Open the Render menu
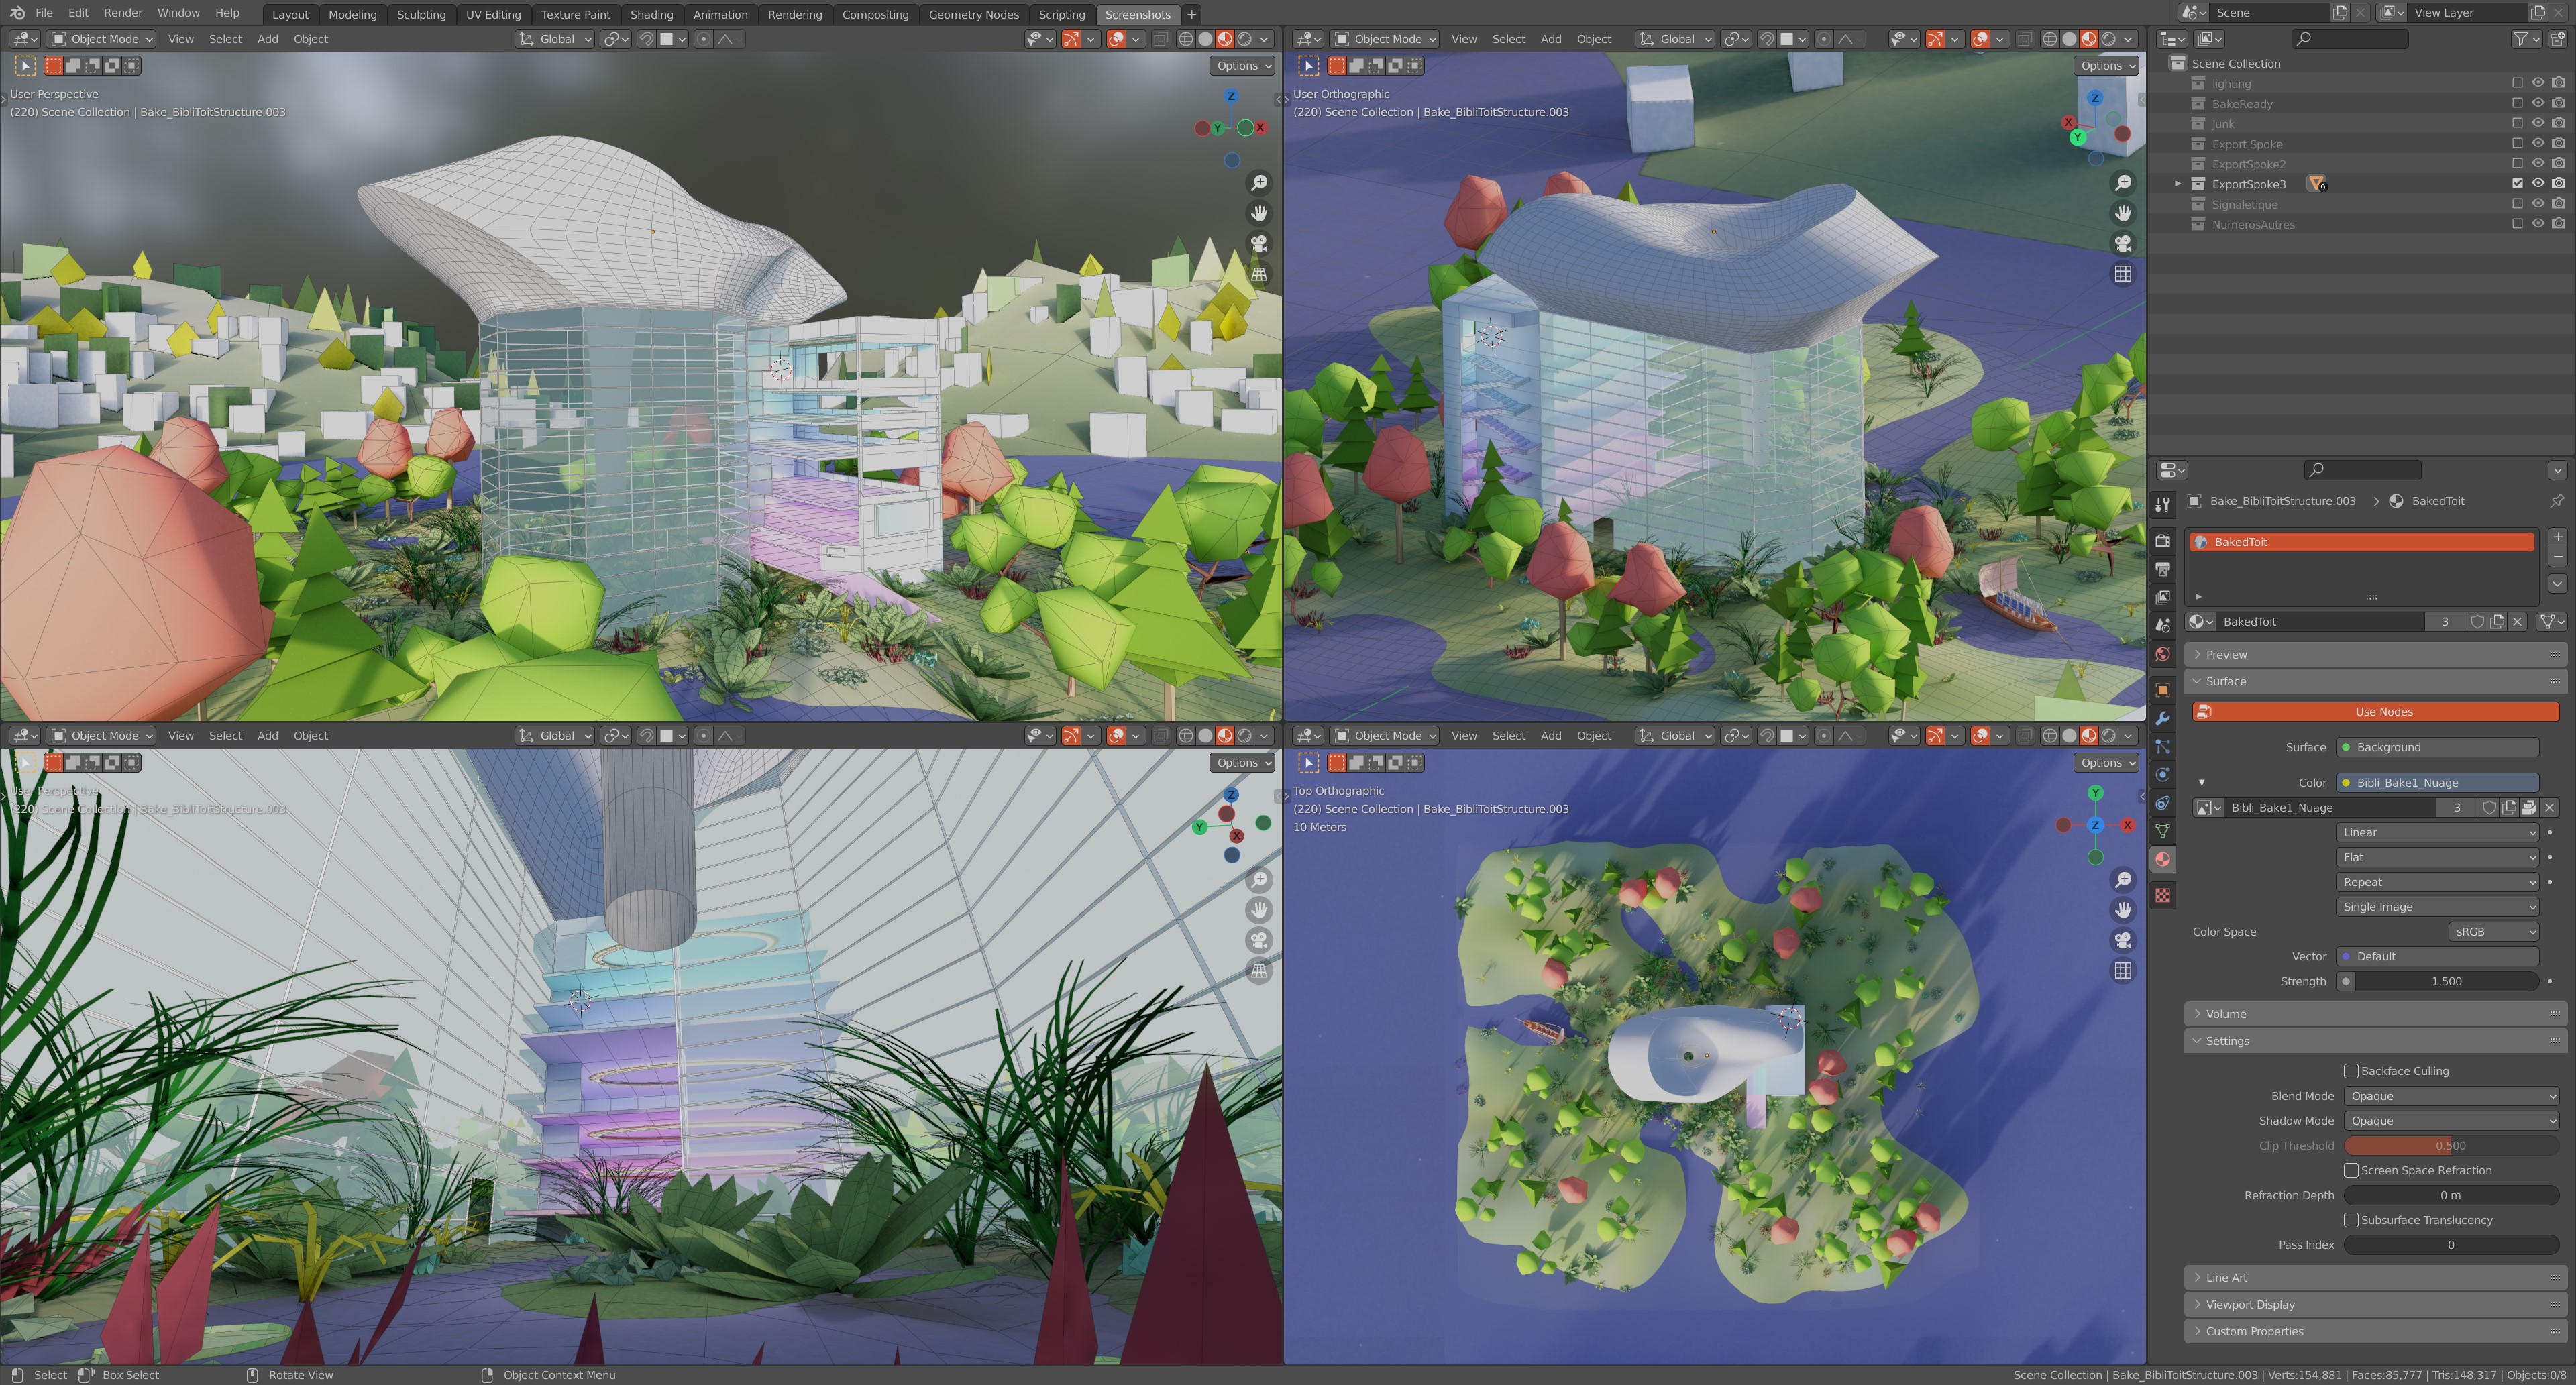The image size is (2576, 1385). pyautogui.click(x=122, y=13)
